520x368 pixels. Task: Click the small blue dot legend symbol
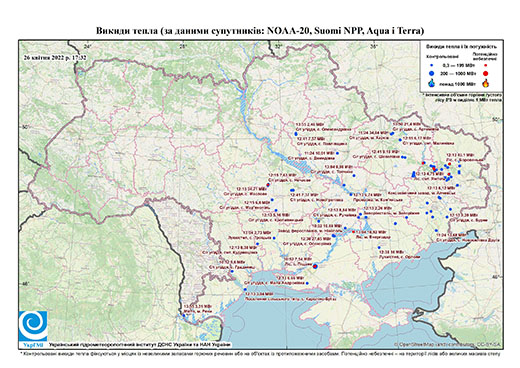pyautogui.click(x=432, y=65)
